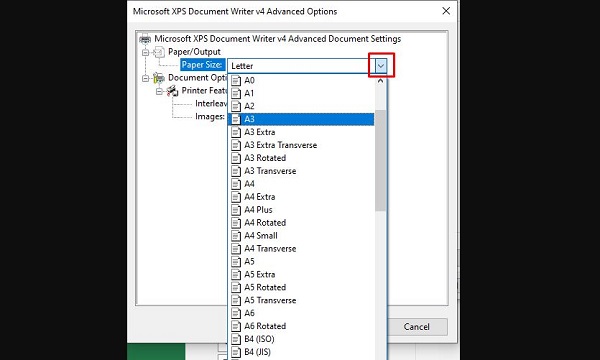Image resolution: width=600 pixels, height=360 pixels.
Task: Select A5 Rotated paper size
Action: click(x=301, y=287)
